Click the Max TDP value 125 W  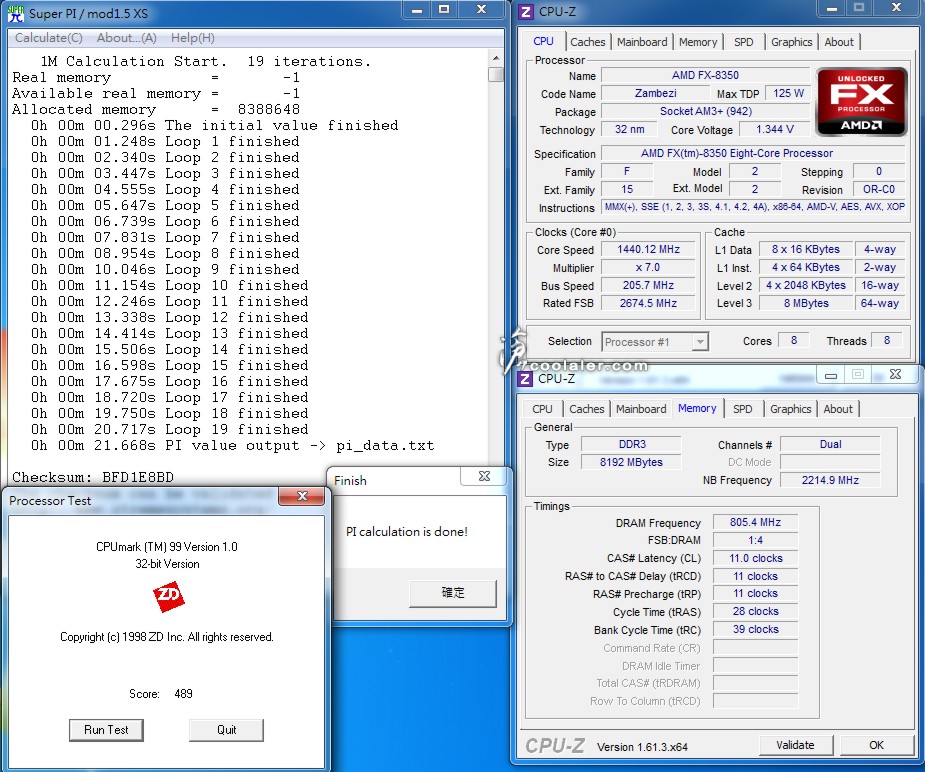coord(788,93)
